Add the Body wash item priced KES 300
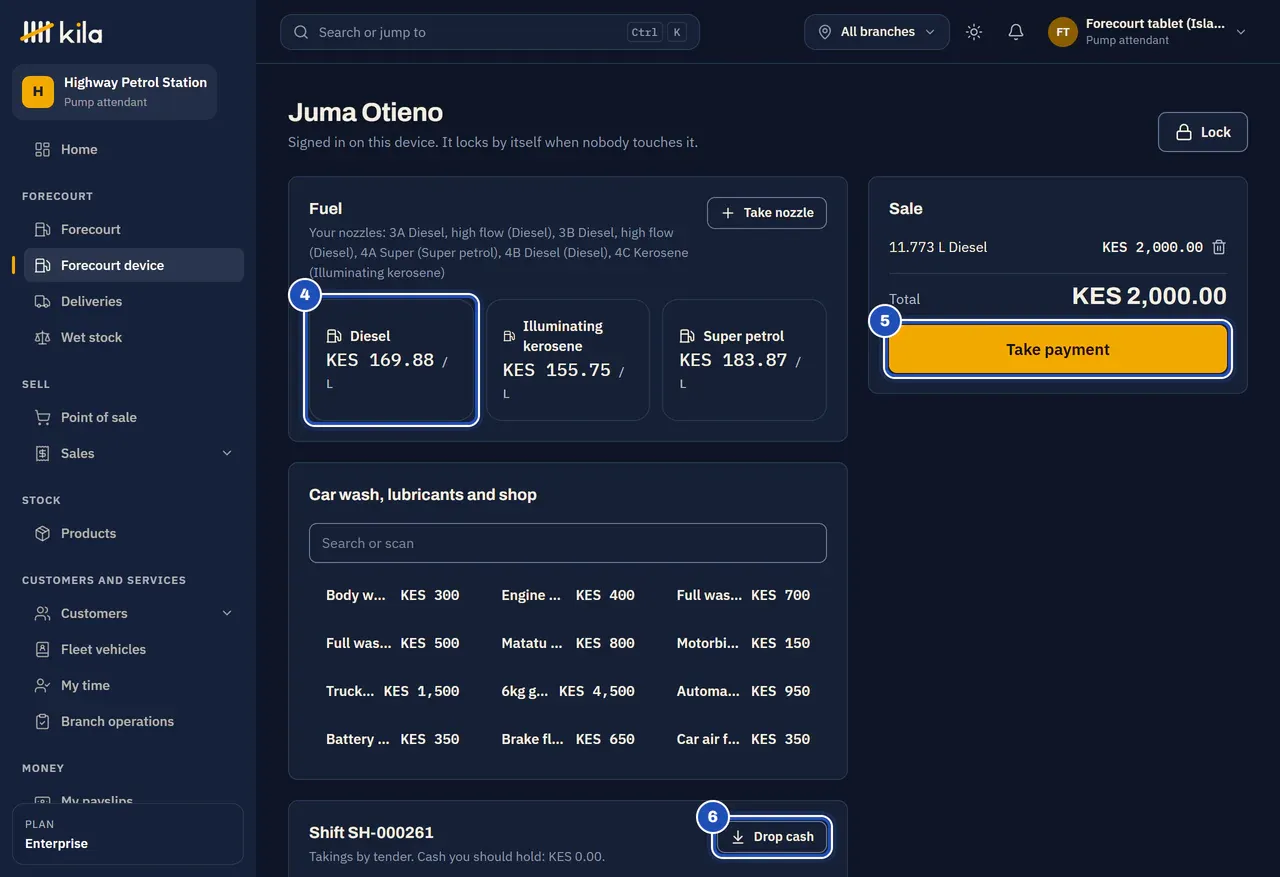The width and height of the screenshot is (1280, 877). coord(393,595)
